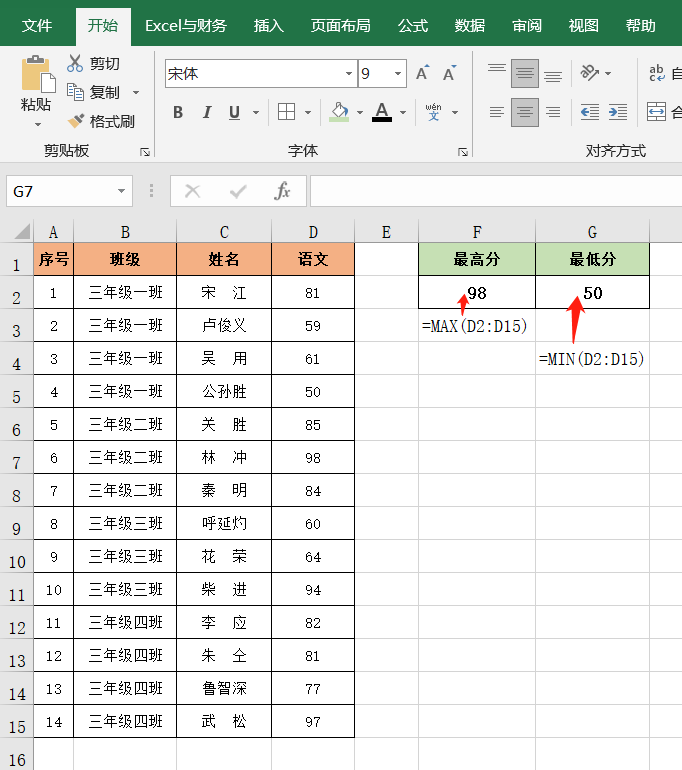Screen dimensions: 682x770
Task: Open the font name dropdown (宋体)
Action: (x=348, y=74)
